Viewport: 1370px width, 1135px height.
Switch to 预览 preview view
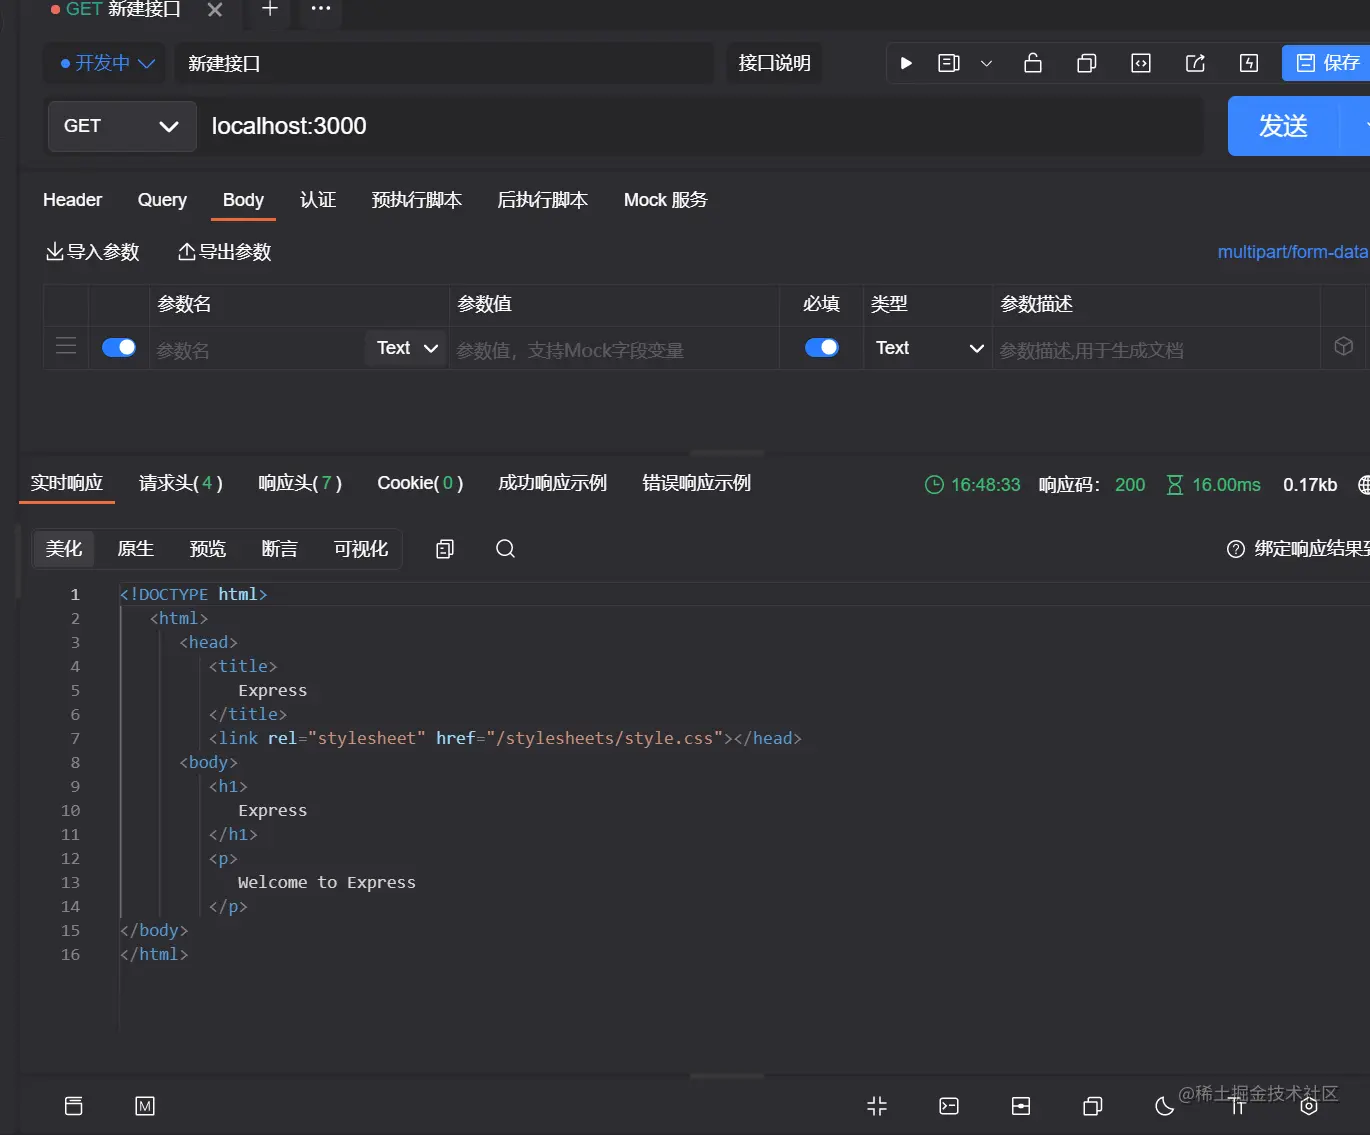(x=207, y=549)
